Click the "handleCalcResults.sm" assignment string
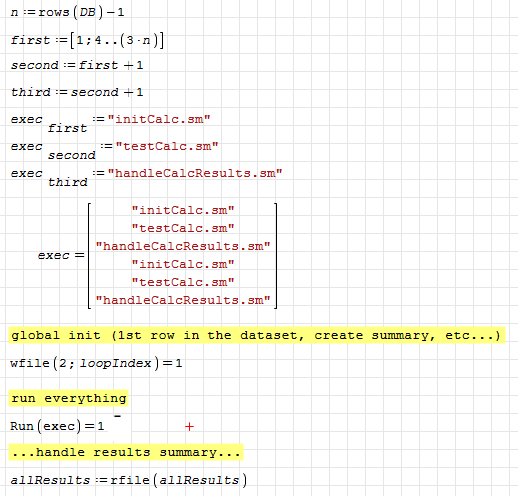 [195, 173]
